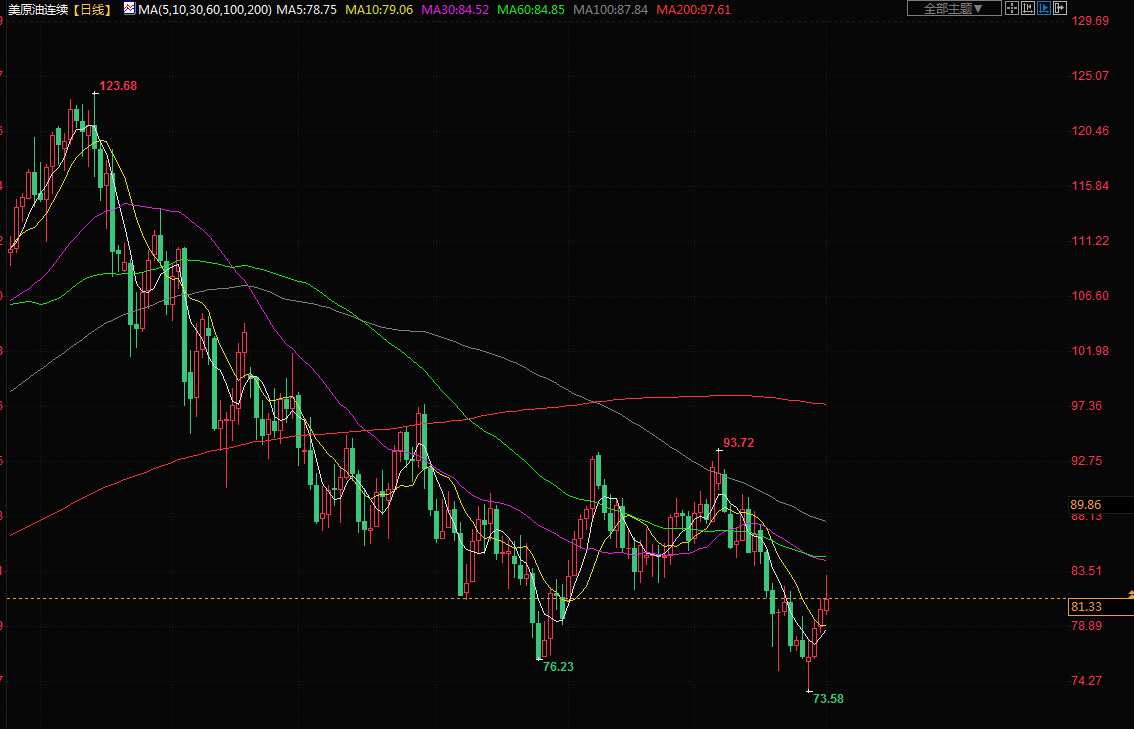Viewport: 1134px width, 729px height.
Task: Click the 81.33 current price tag
Action: [x=1086, y=607]
